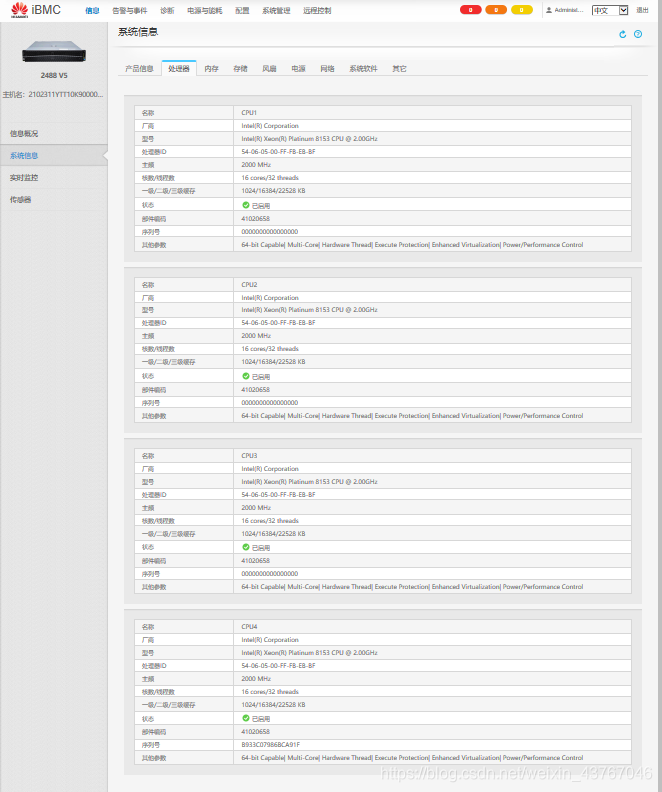Open the orange major alarm counter
This screenshot has height=792, width=662.
click(x=496, y=10)
